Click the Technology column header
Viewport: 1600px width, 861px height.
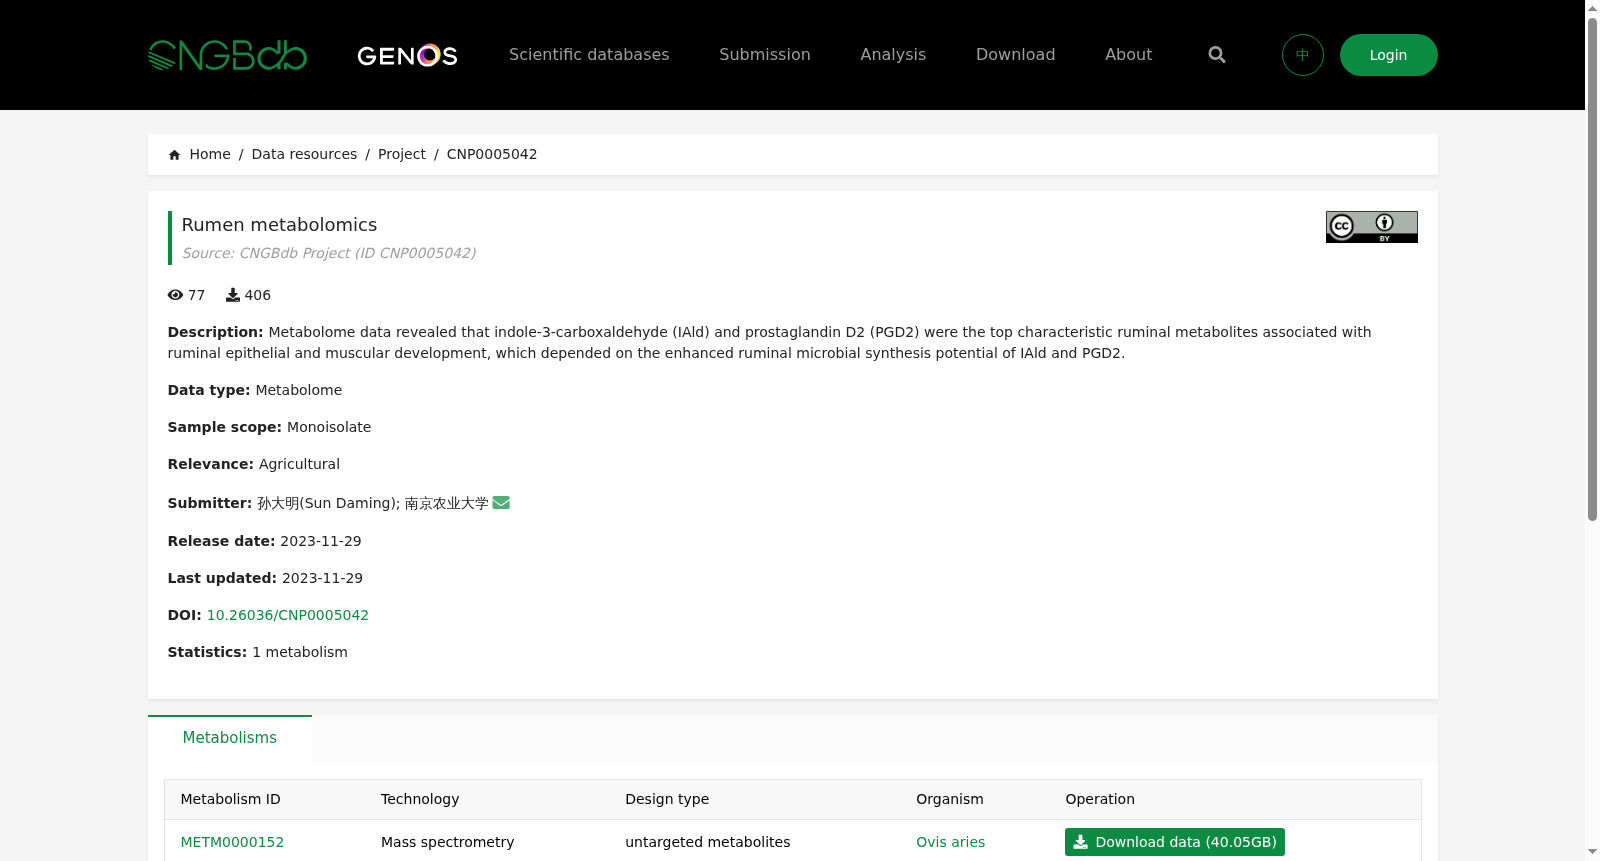coord(420,799)
